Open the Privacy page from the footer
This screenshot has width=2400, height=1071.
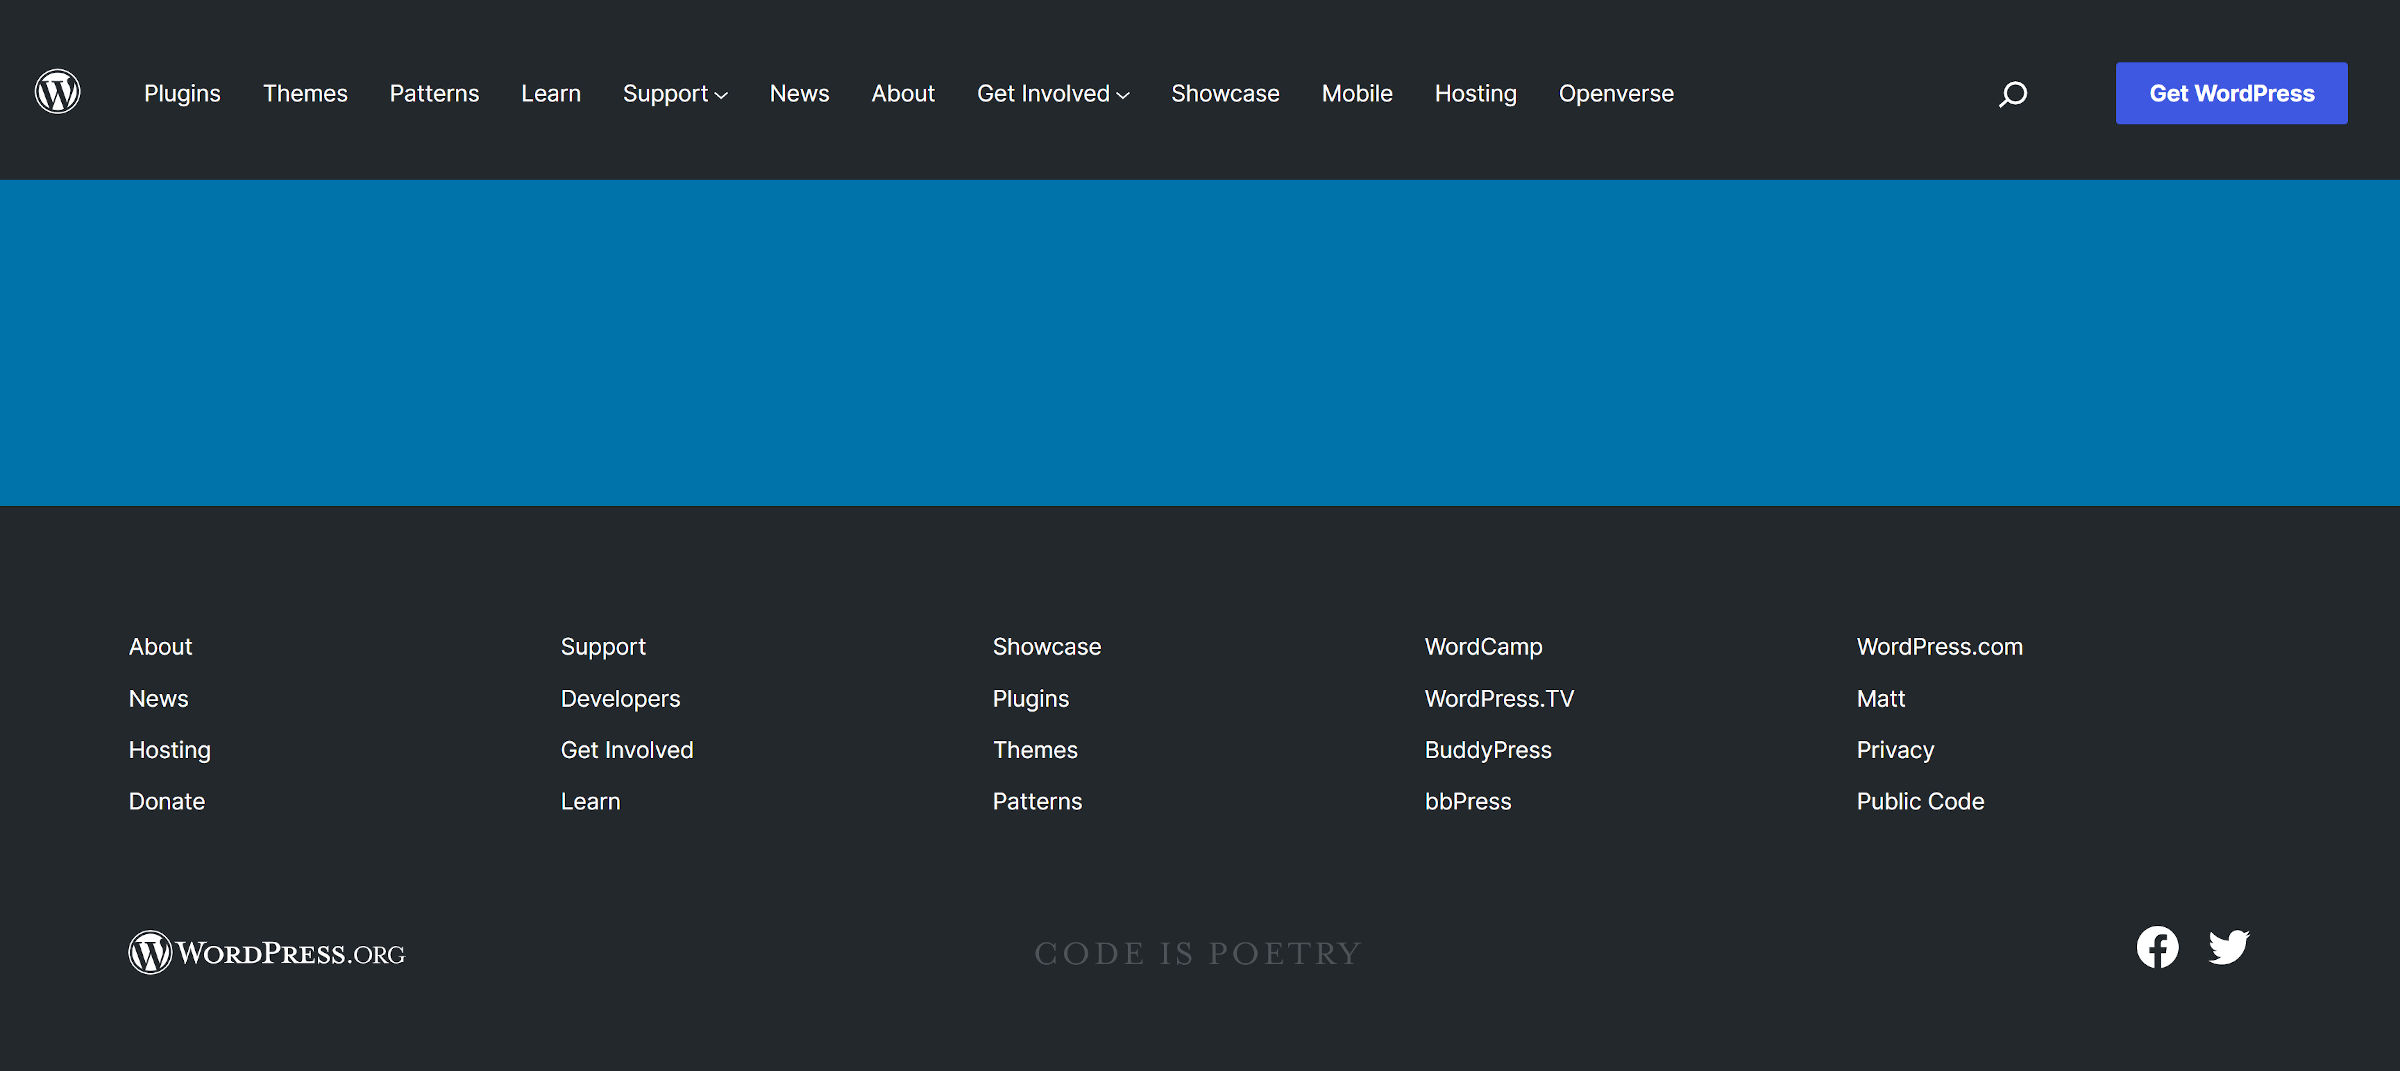(x=1895, y=749)
